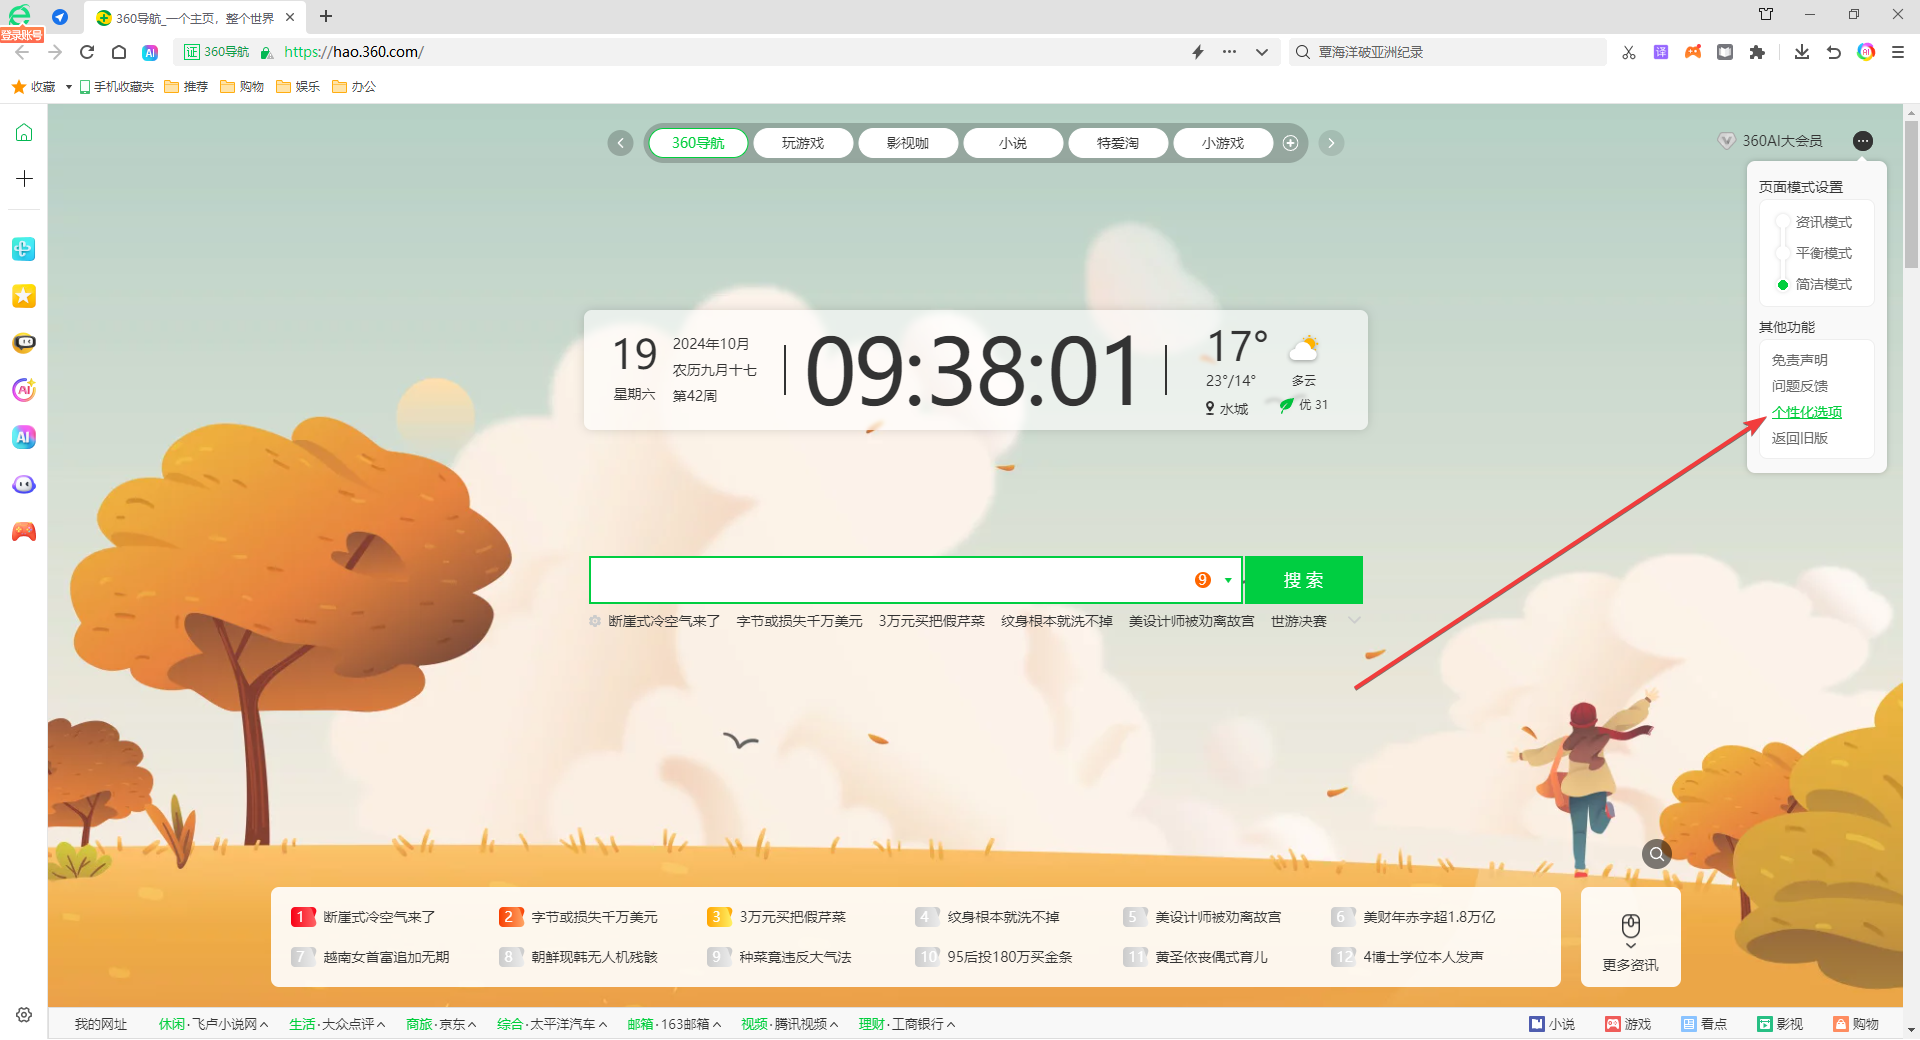Screen dimensions: 1920x1040
Task: Open 购物 bookmarks folder
Action: click(x=242, y=87)
